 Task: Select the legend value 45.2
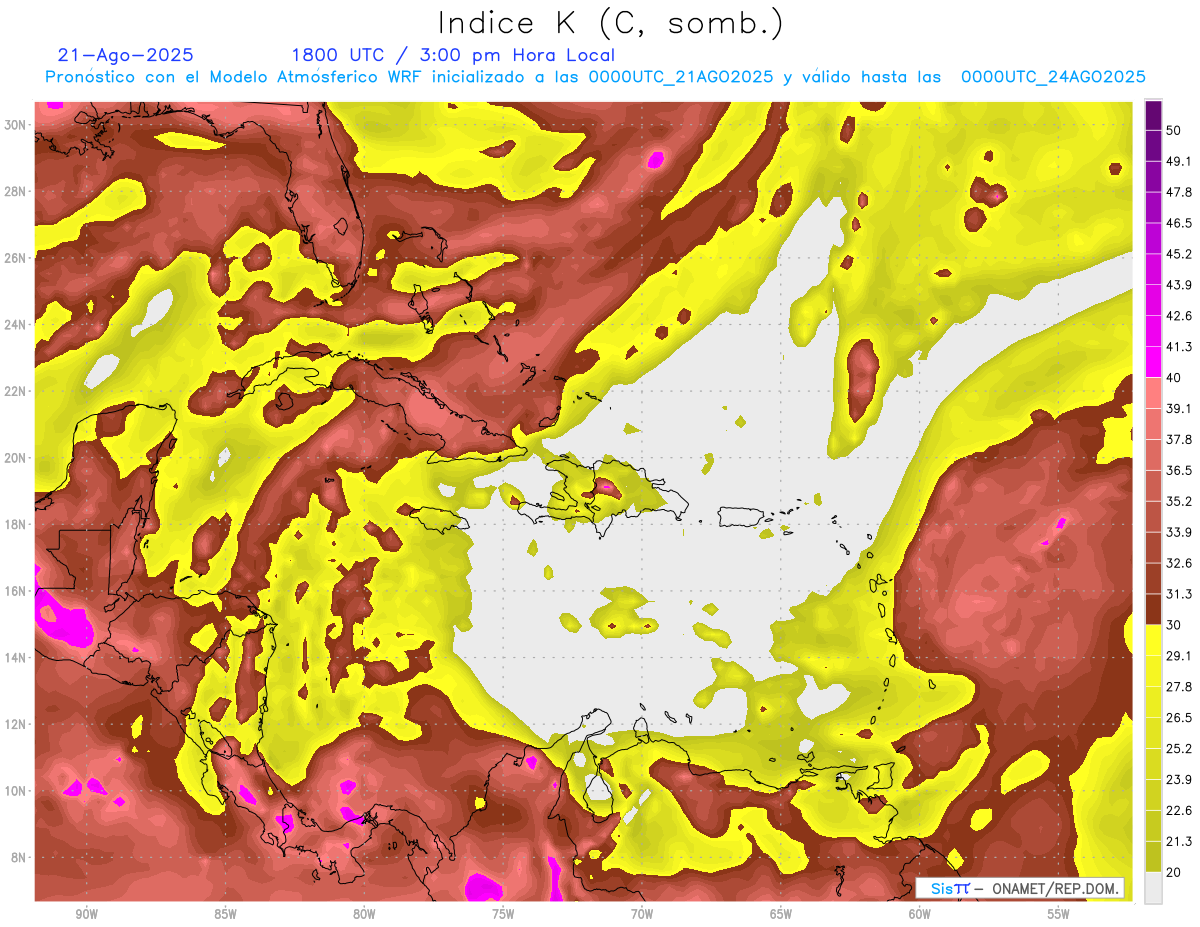1179,254
